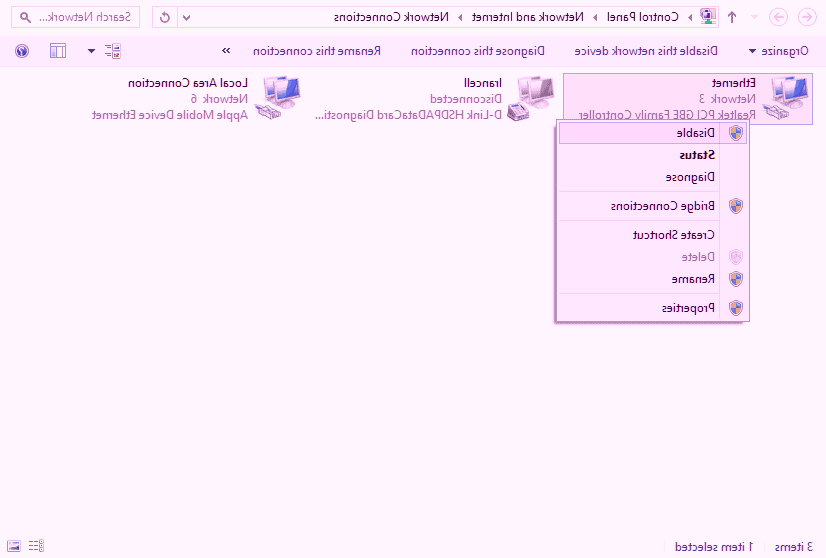Expand the Organize dropdown menu
The width and height of the screenshot is (826, 558).
click(x=781, y=50)
